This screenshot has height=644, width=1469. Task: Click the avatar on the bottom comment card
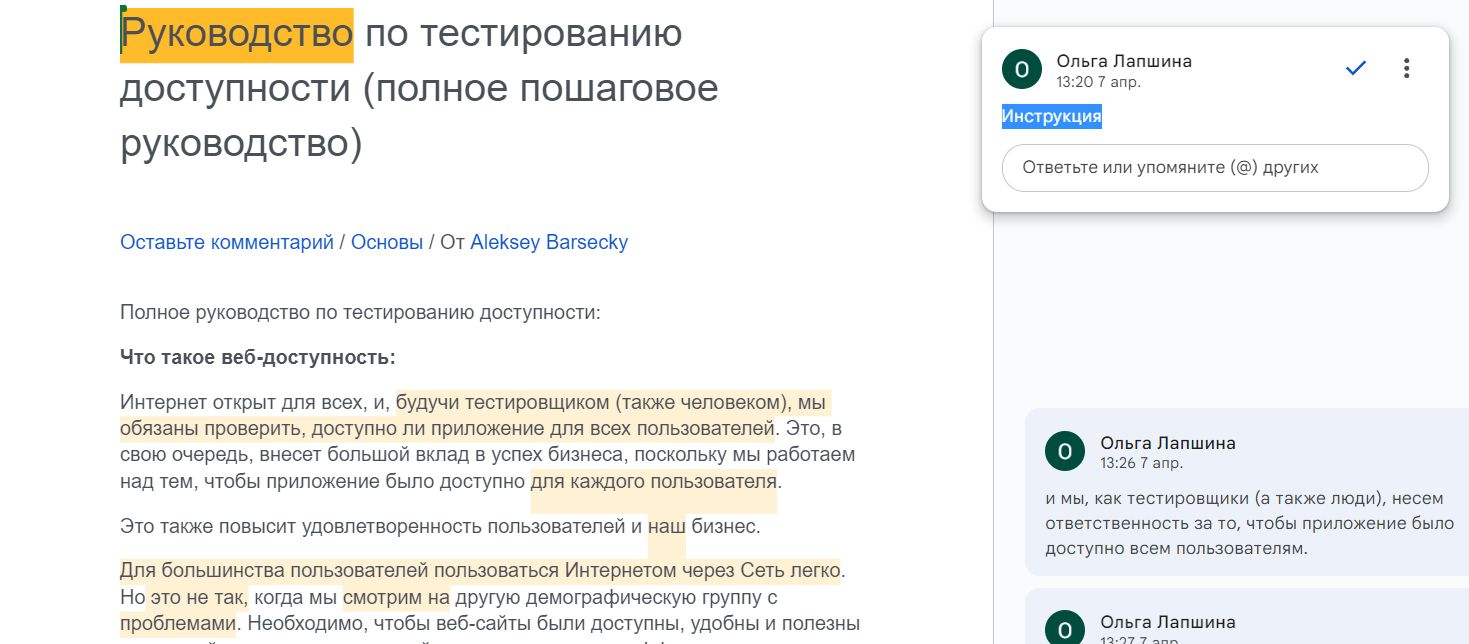(1065, 629)
